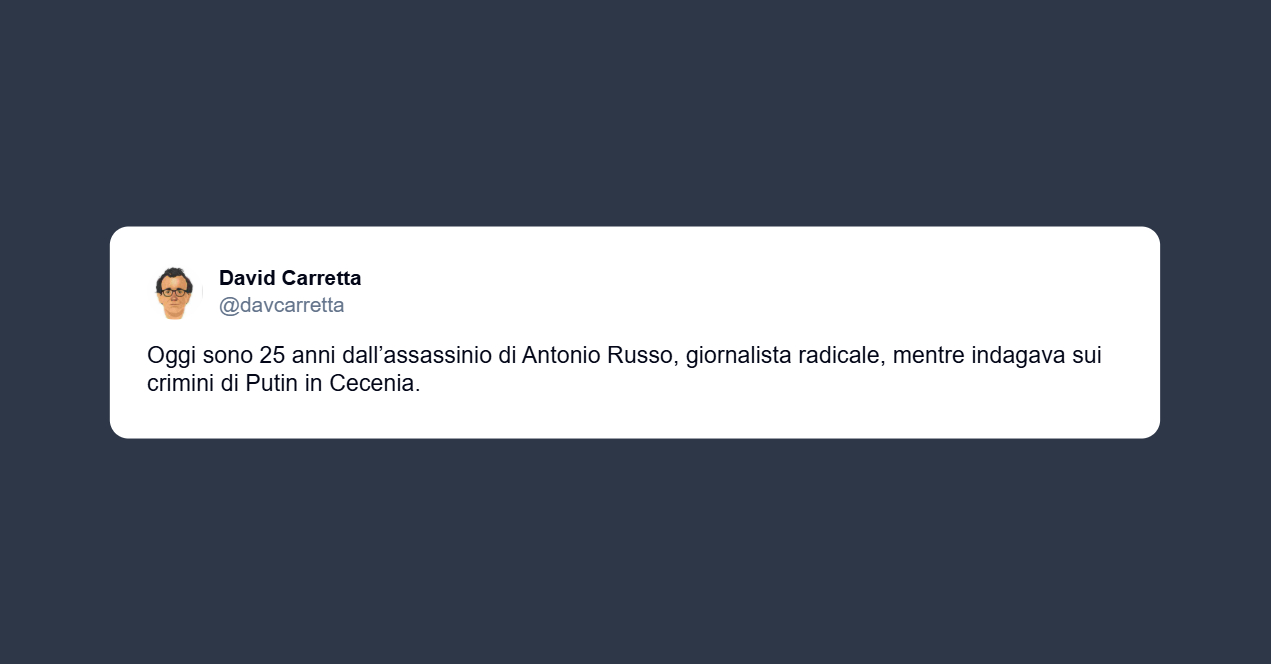Click David Carretta's profile avatar

pos(174,292)
